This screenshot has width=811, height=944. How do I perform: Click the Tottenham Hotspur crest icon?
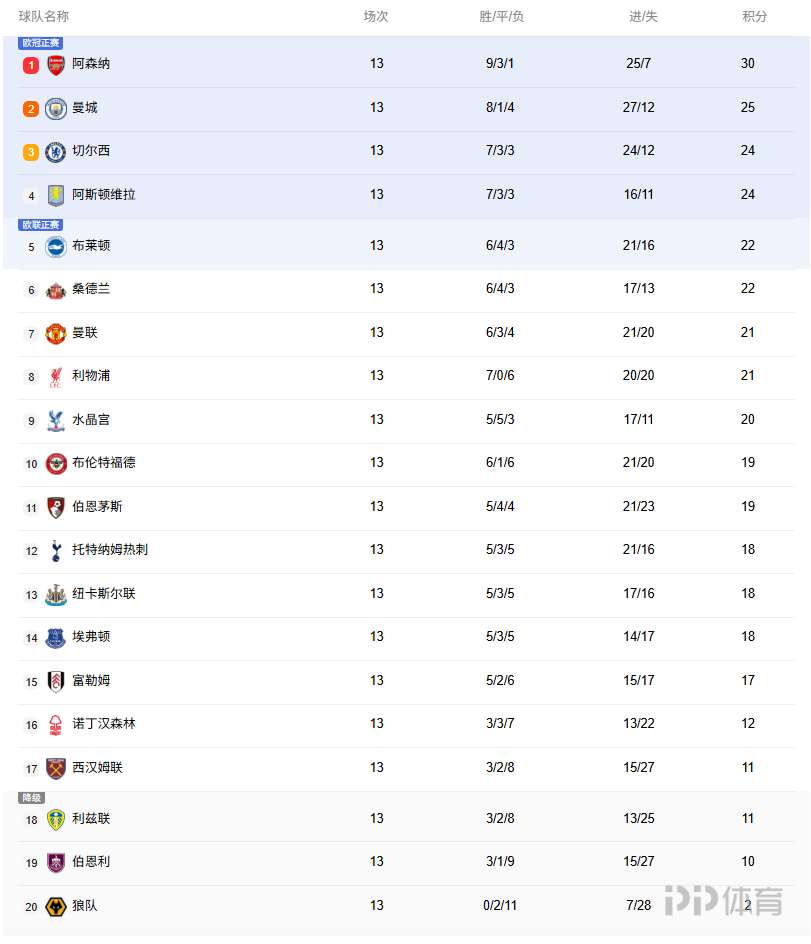(56, 550)
